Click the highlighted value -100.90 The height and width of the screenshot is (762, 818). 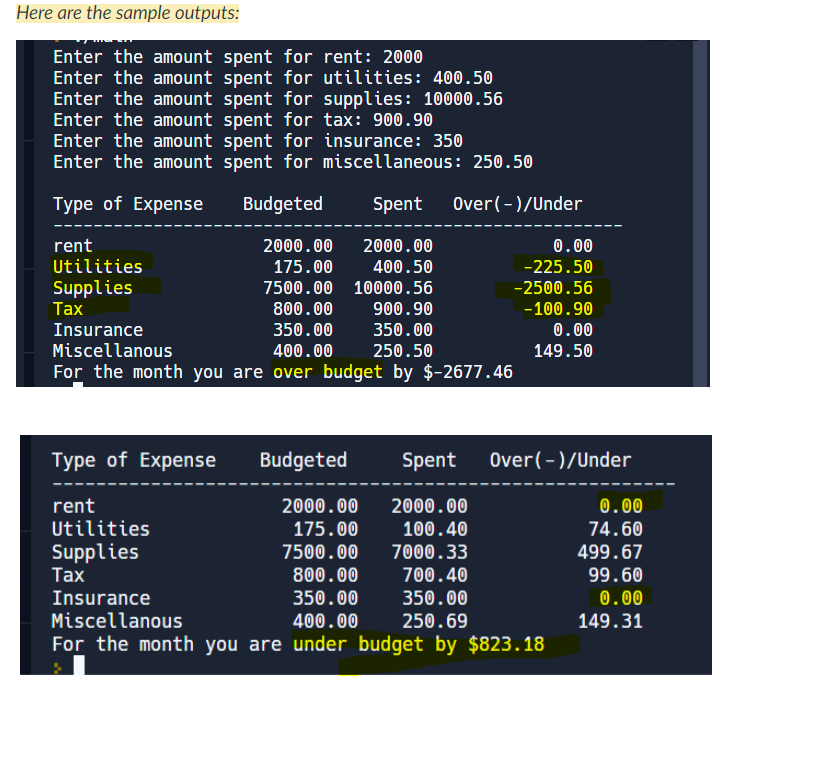point(558,309)
